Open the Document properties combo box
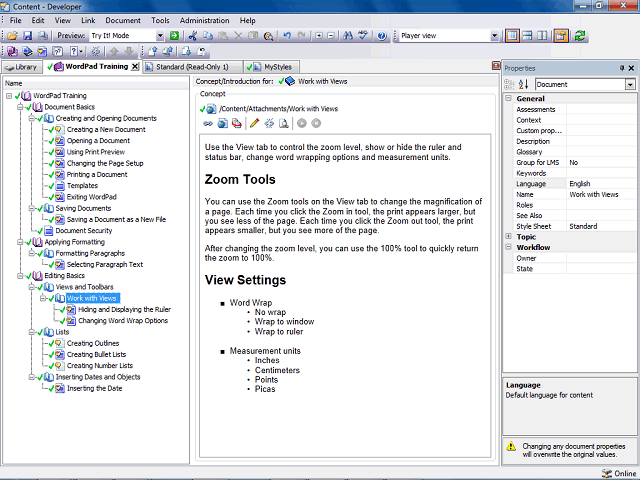The width and height of the screenshot is (640, 480). click(630, 84)
